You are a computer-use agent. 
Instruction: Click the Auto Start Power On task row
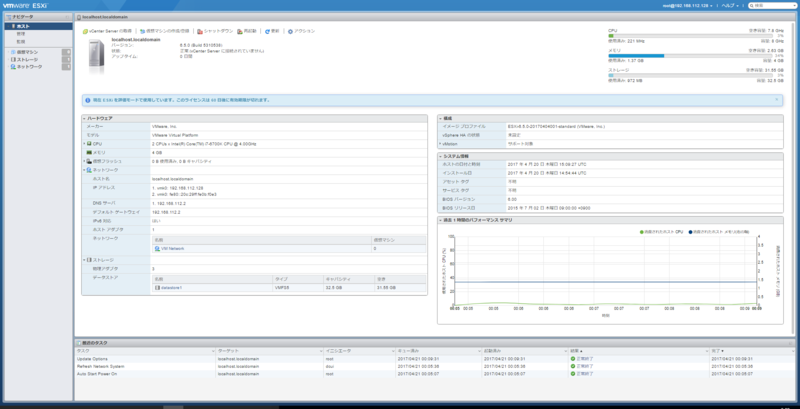tap(435, 374)
